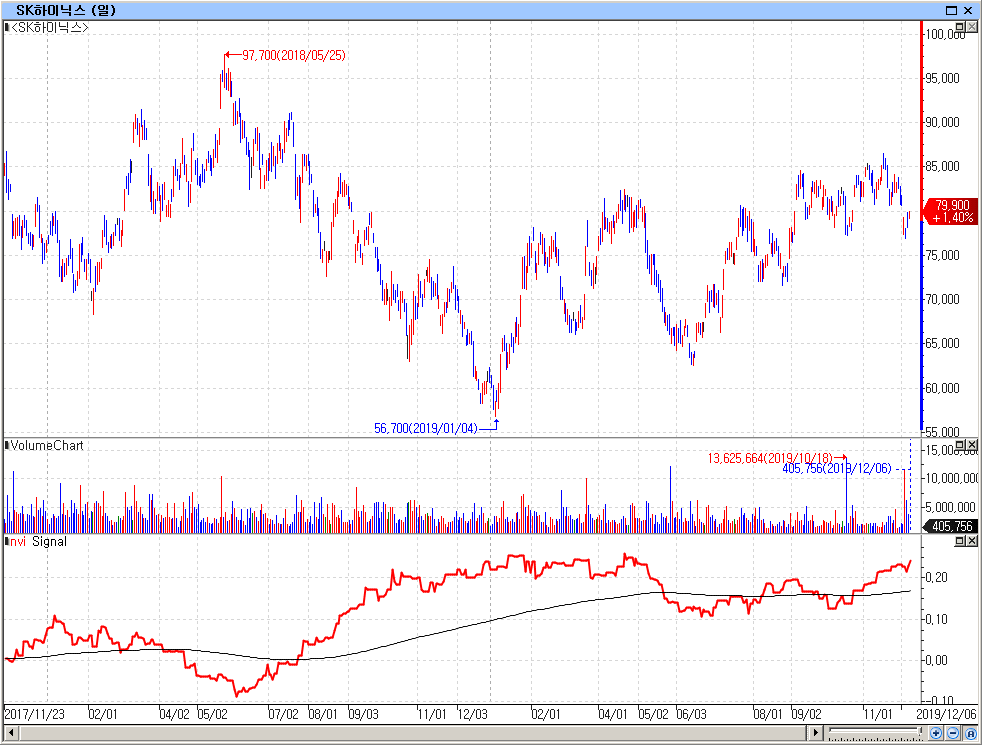Close the VolumeChart pane

point(971,445)
